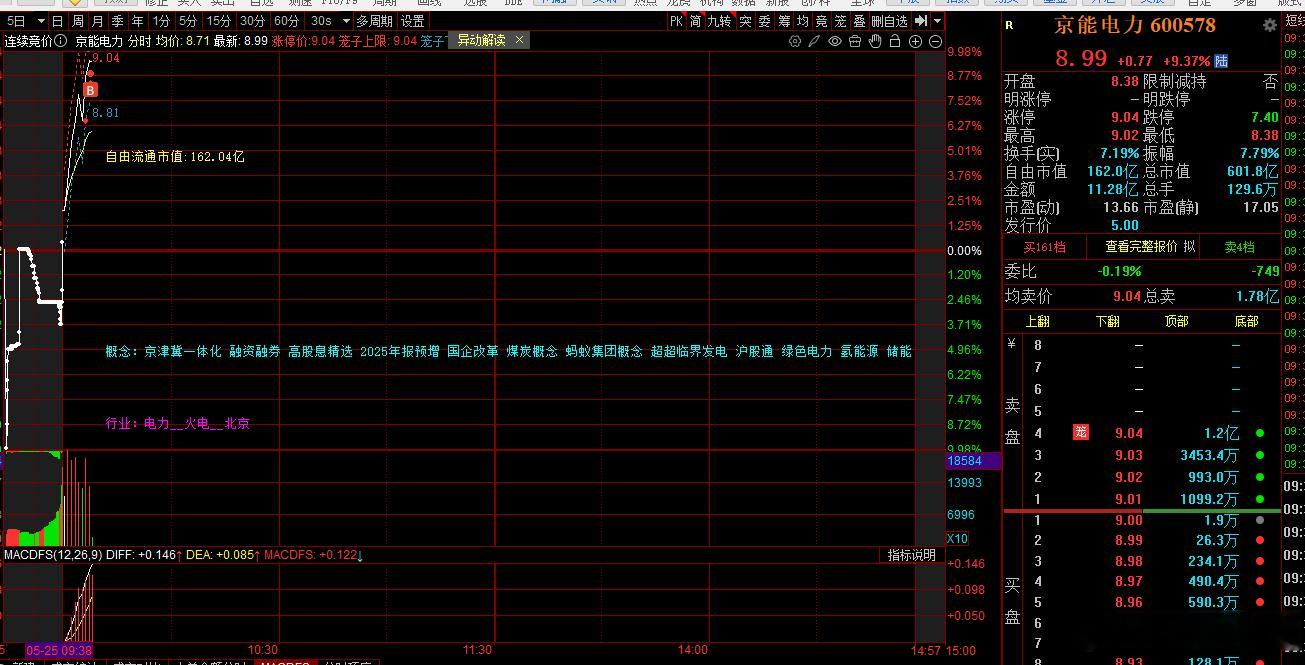The image size is (1305, 665).
Task: Click the 京津冀一体化 concept tag
Action: (x=183, y=352)
